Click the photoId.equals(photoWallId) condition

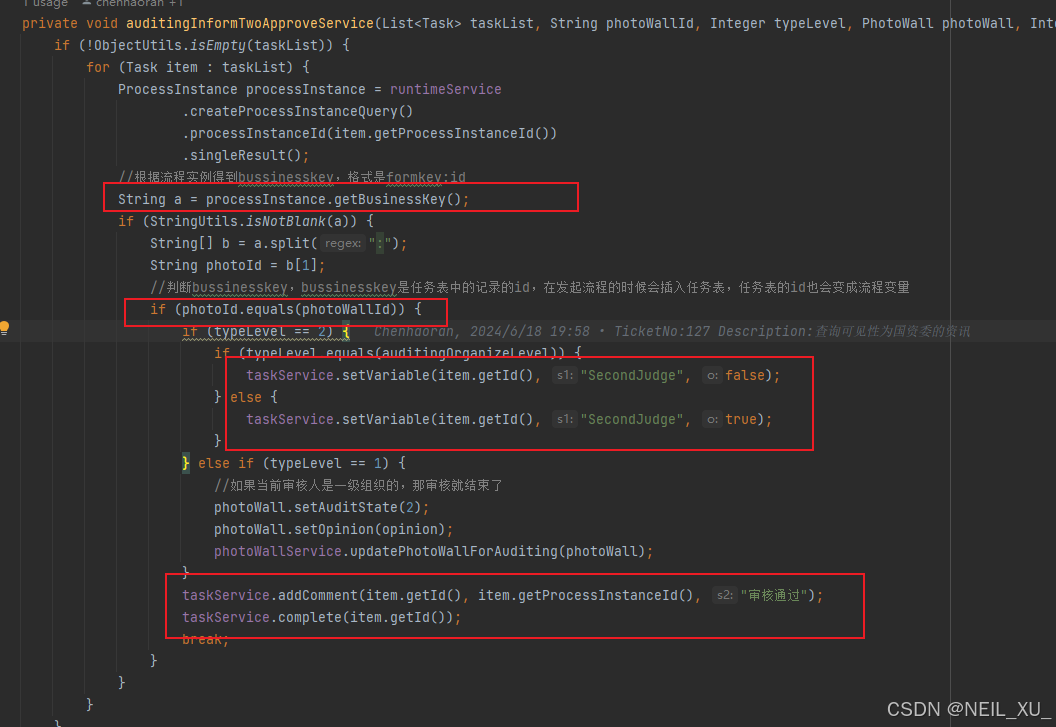click(x=290, y=309)
